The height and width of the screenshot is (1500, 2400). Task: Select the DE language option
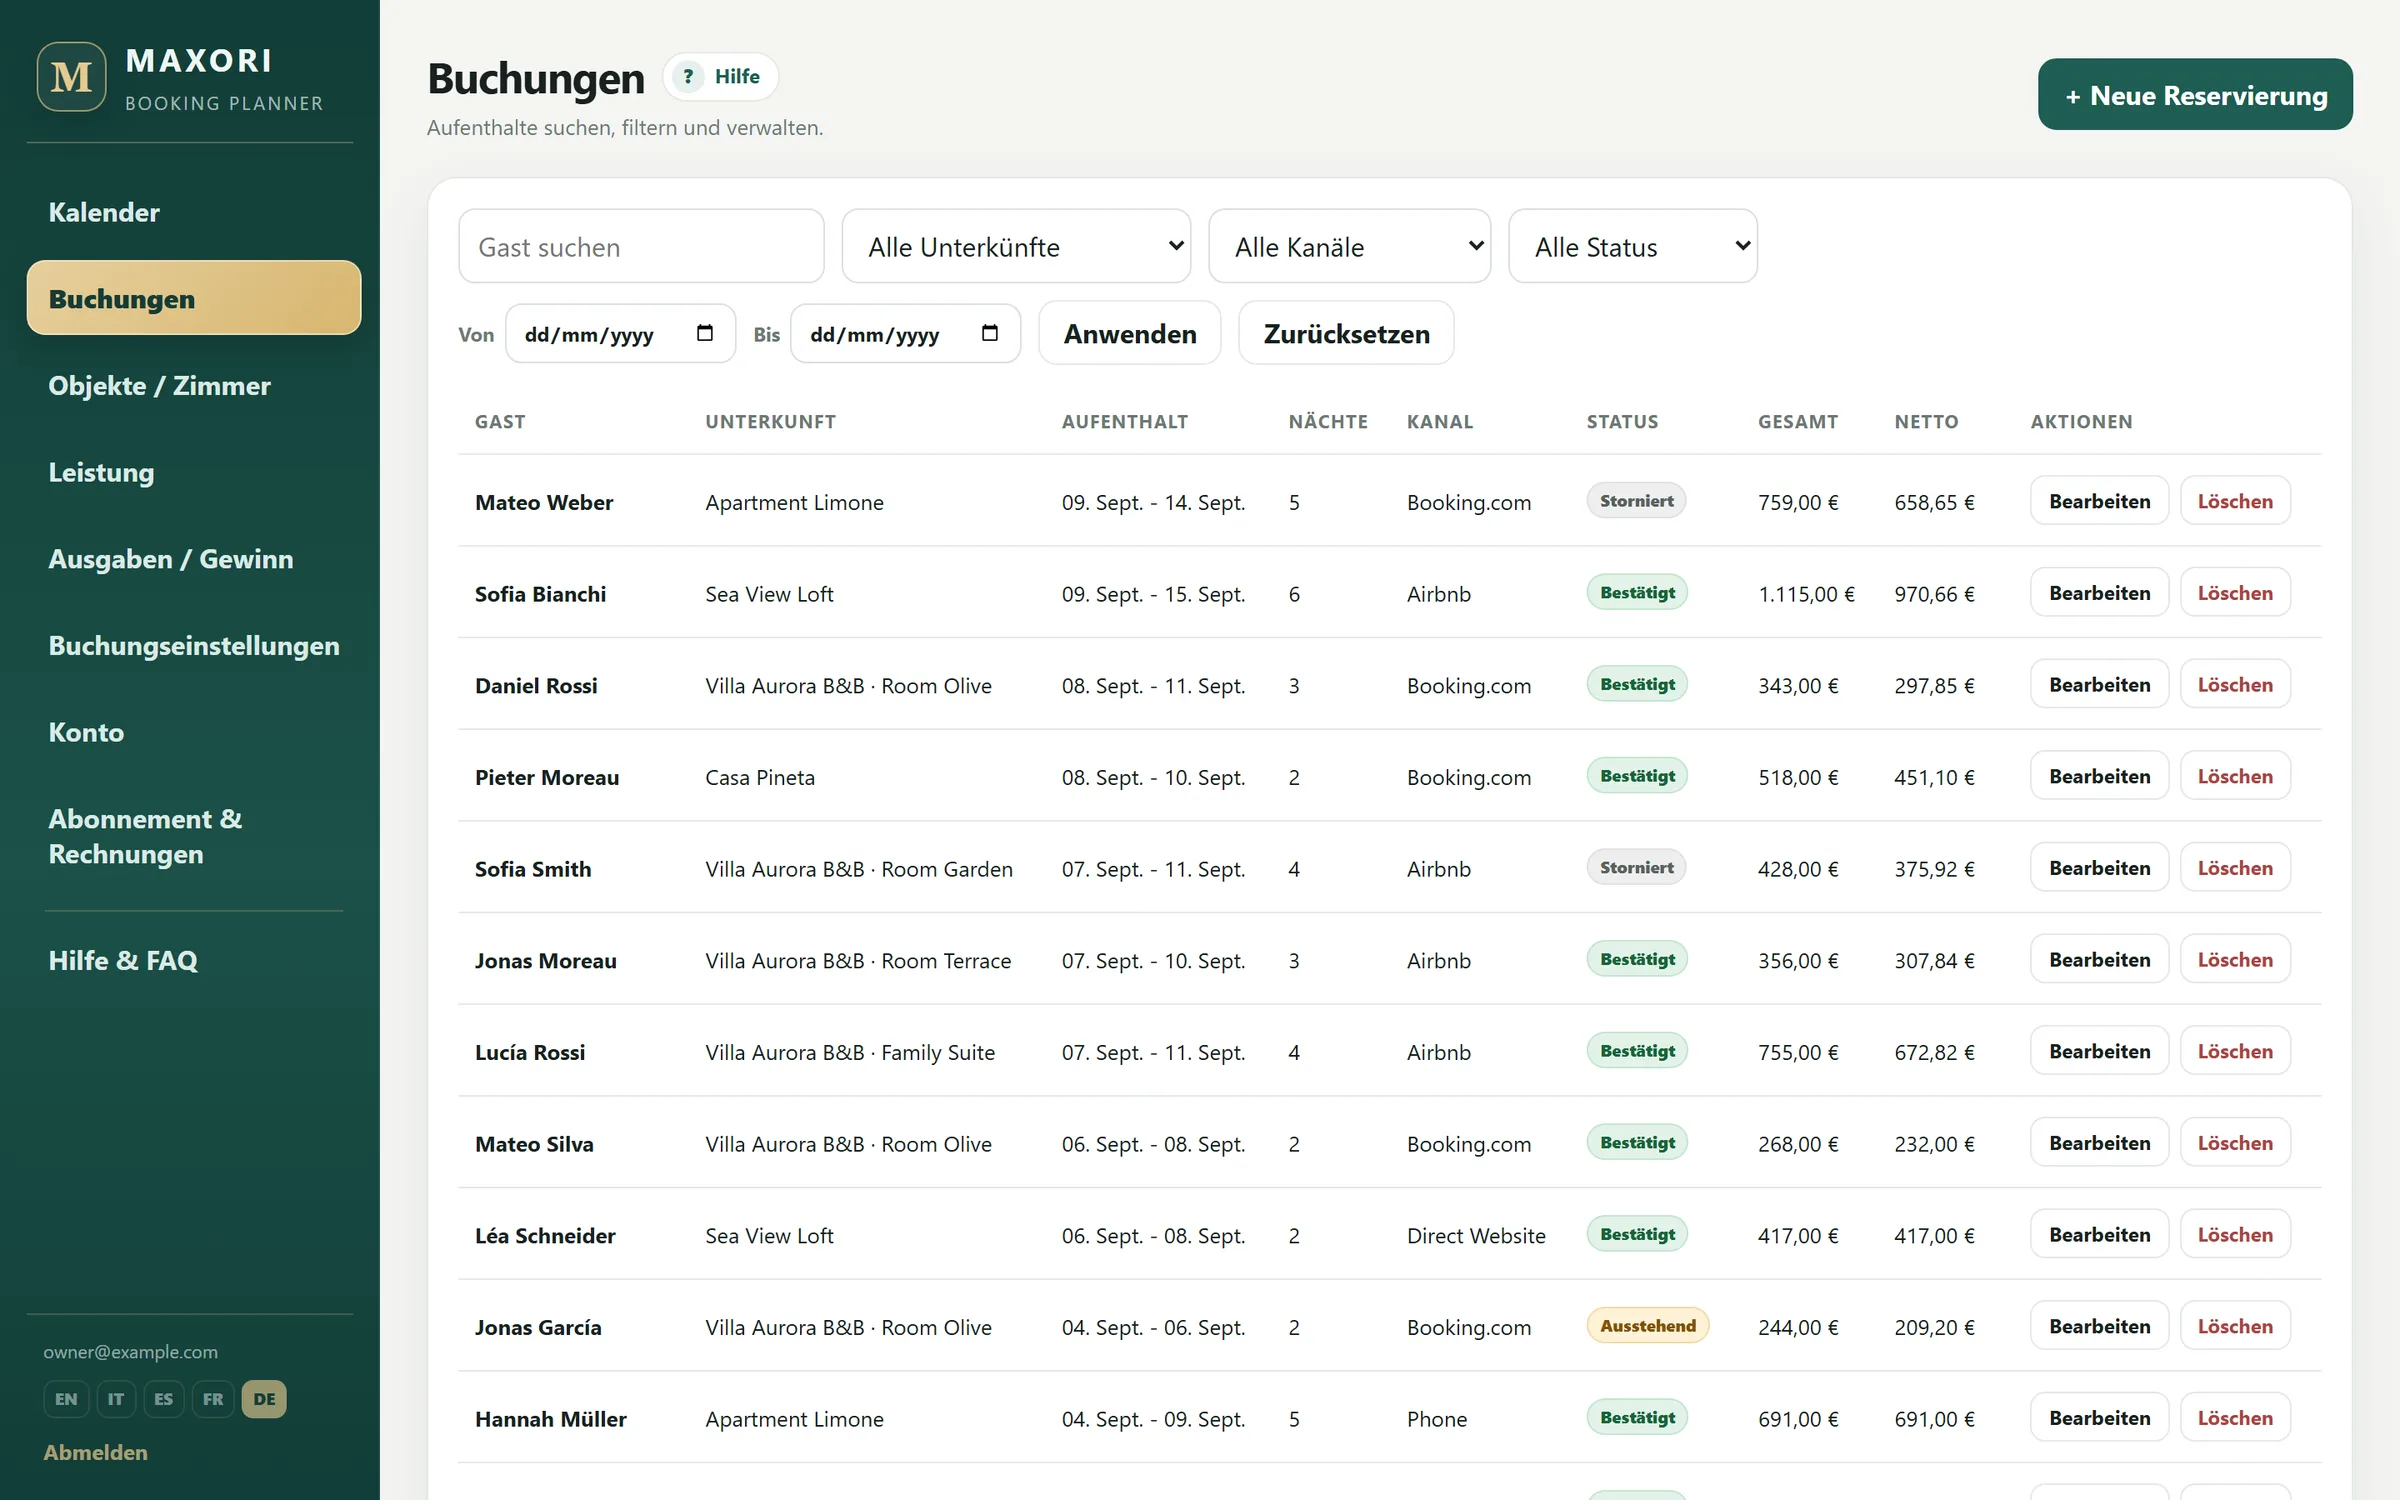pyautogui.click(x=264, y=1398)
